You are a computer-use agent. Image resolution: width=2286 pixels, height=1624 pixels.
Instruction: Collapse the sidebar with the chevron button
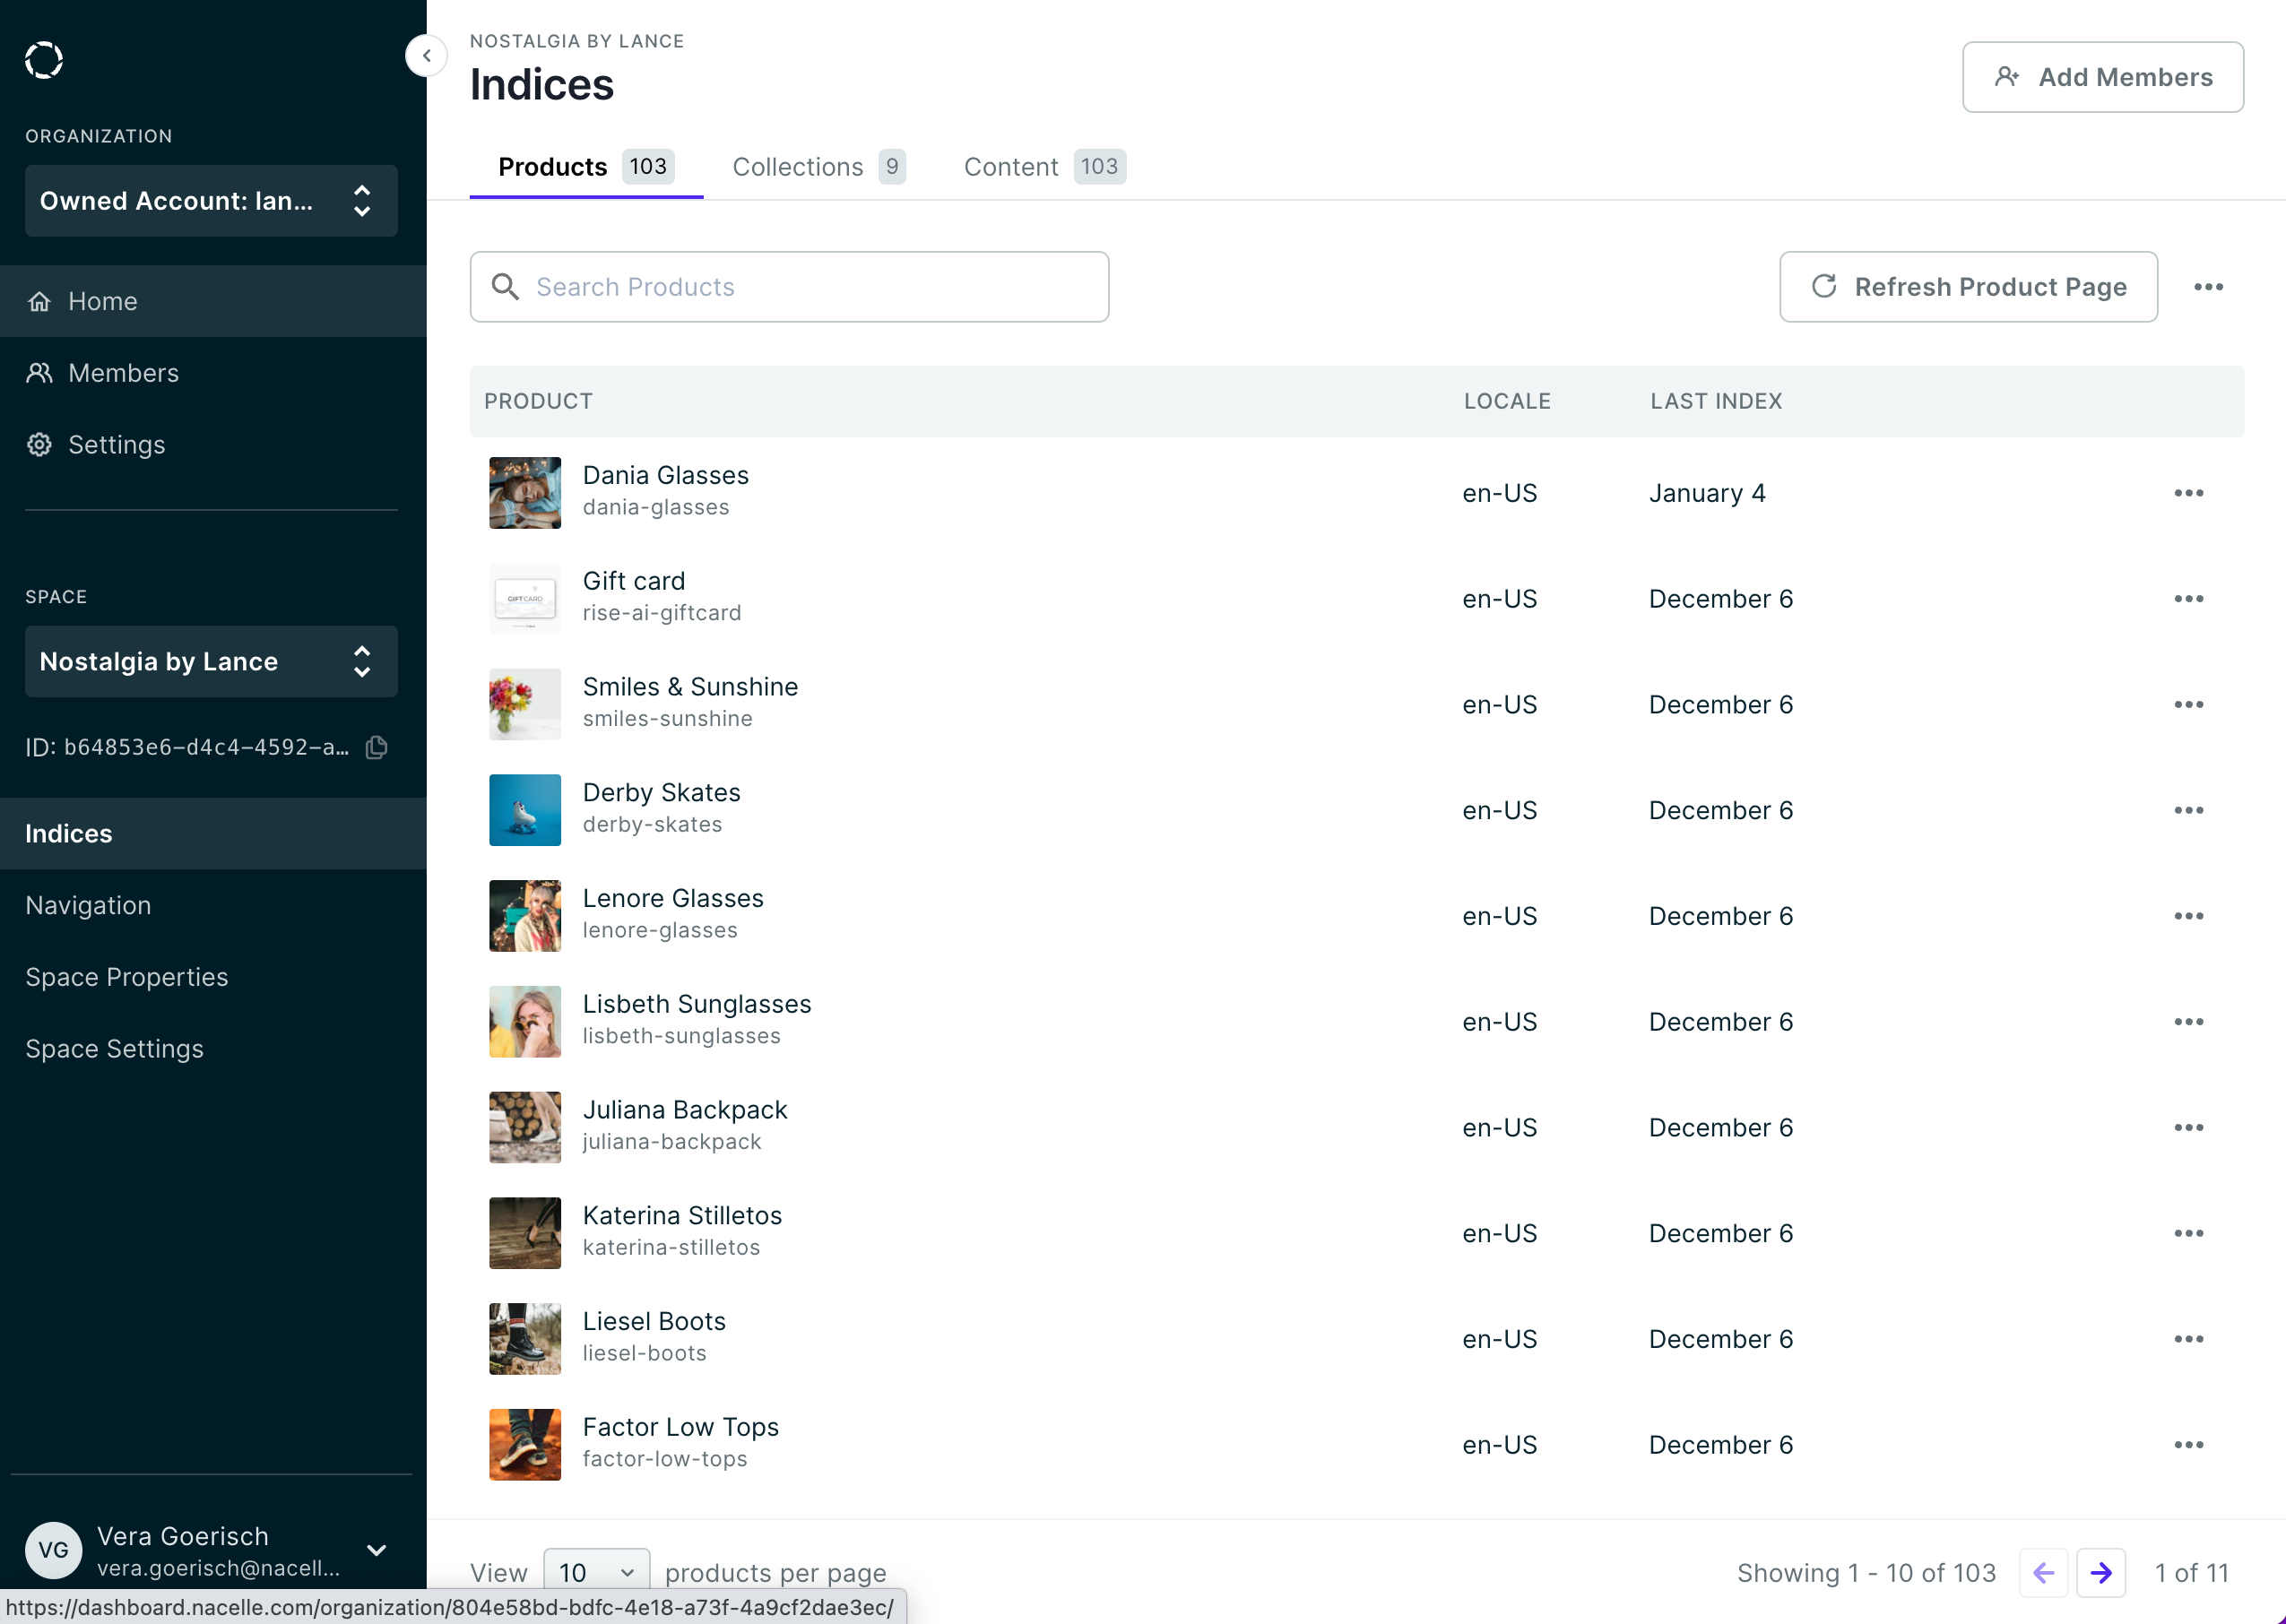426,56
